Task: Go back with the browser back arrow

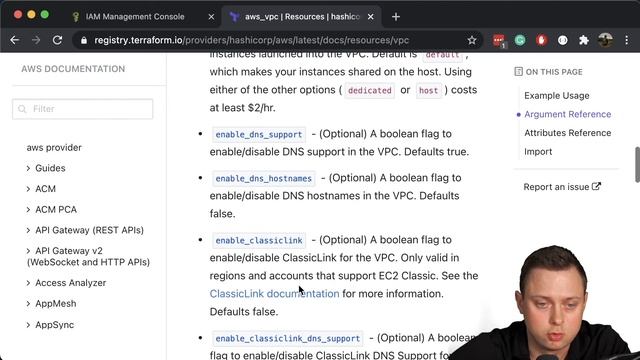Action: coord(15,40)
